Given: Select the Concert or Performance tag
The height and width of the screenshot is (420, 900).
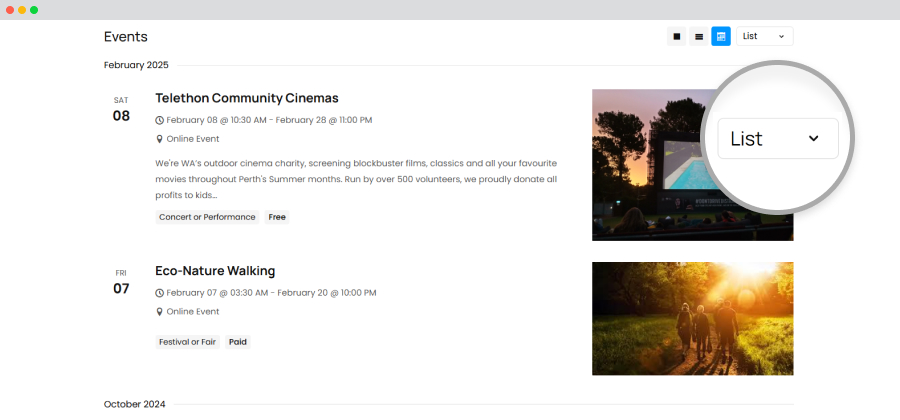Looking at the screenshot, I should (x=207, y=217).
